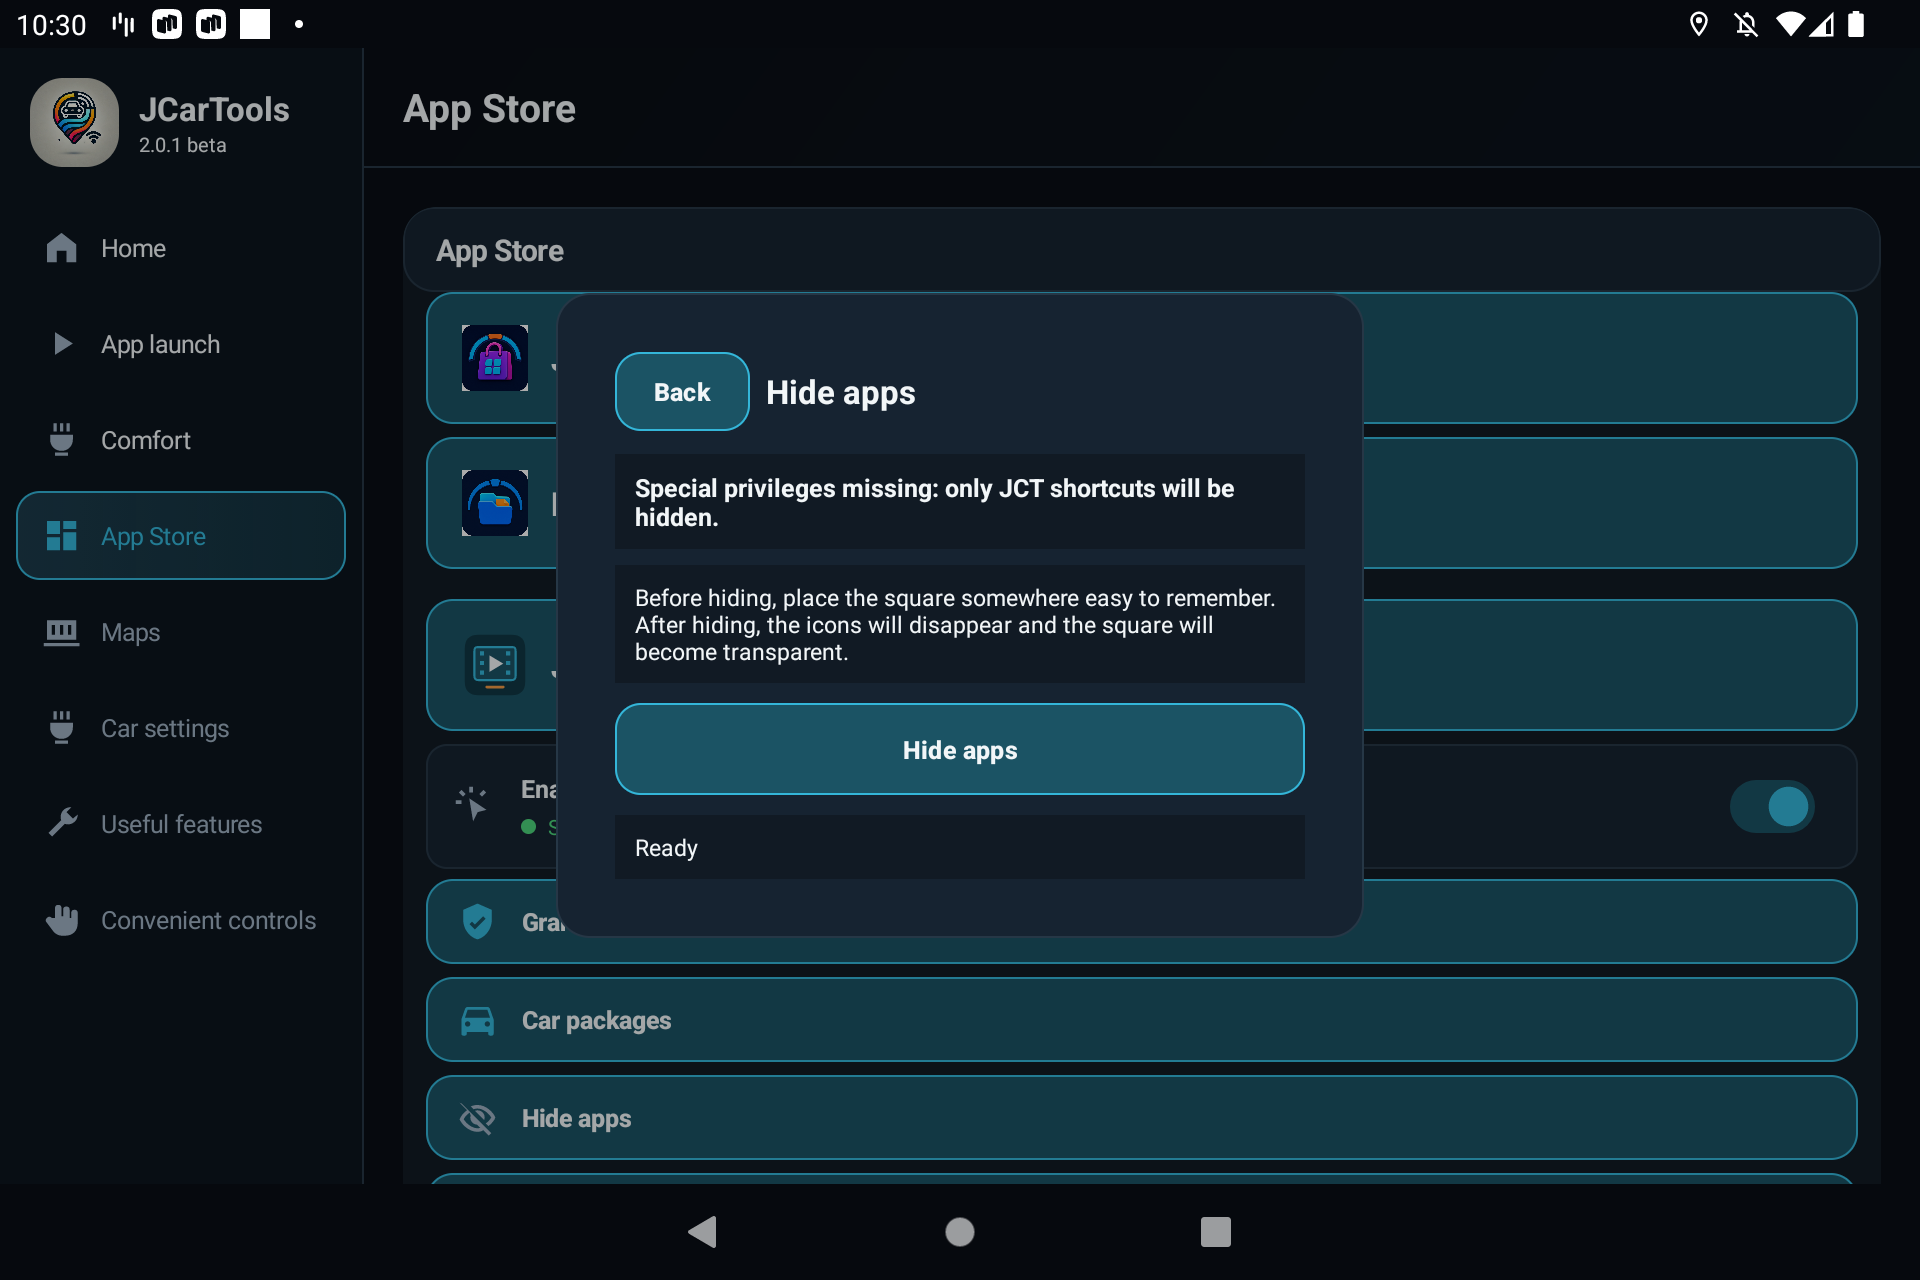
Task: Click the App Store grid icon
Action: coord(62,536)
